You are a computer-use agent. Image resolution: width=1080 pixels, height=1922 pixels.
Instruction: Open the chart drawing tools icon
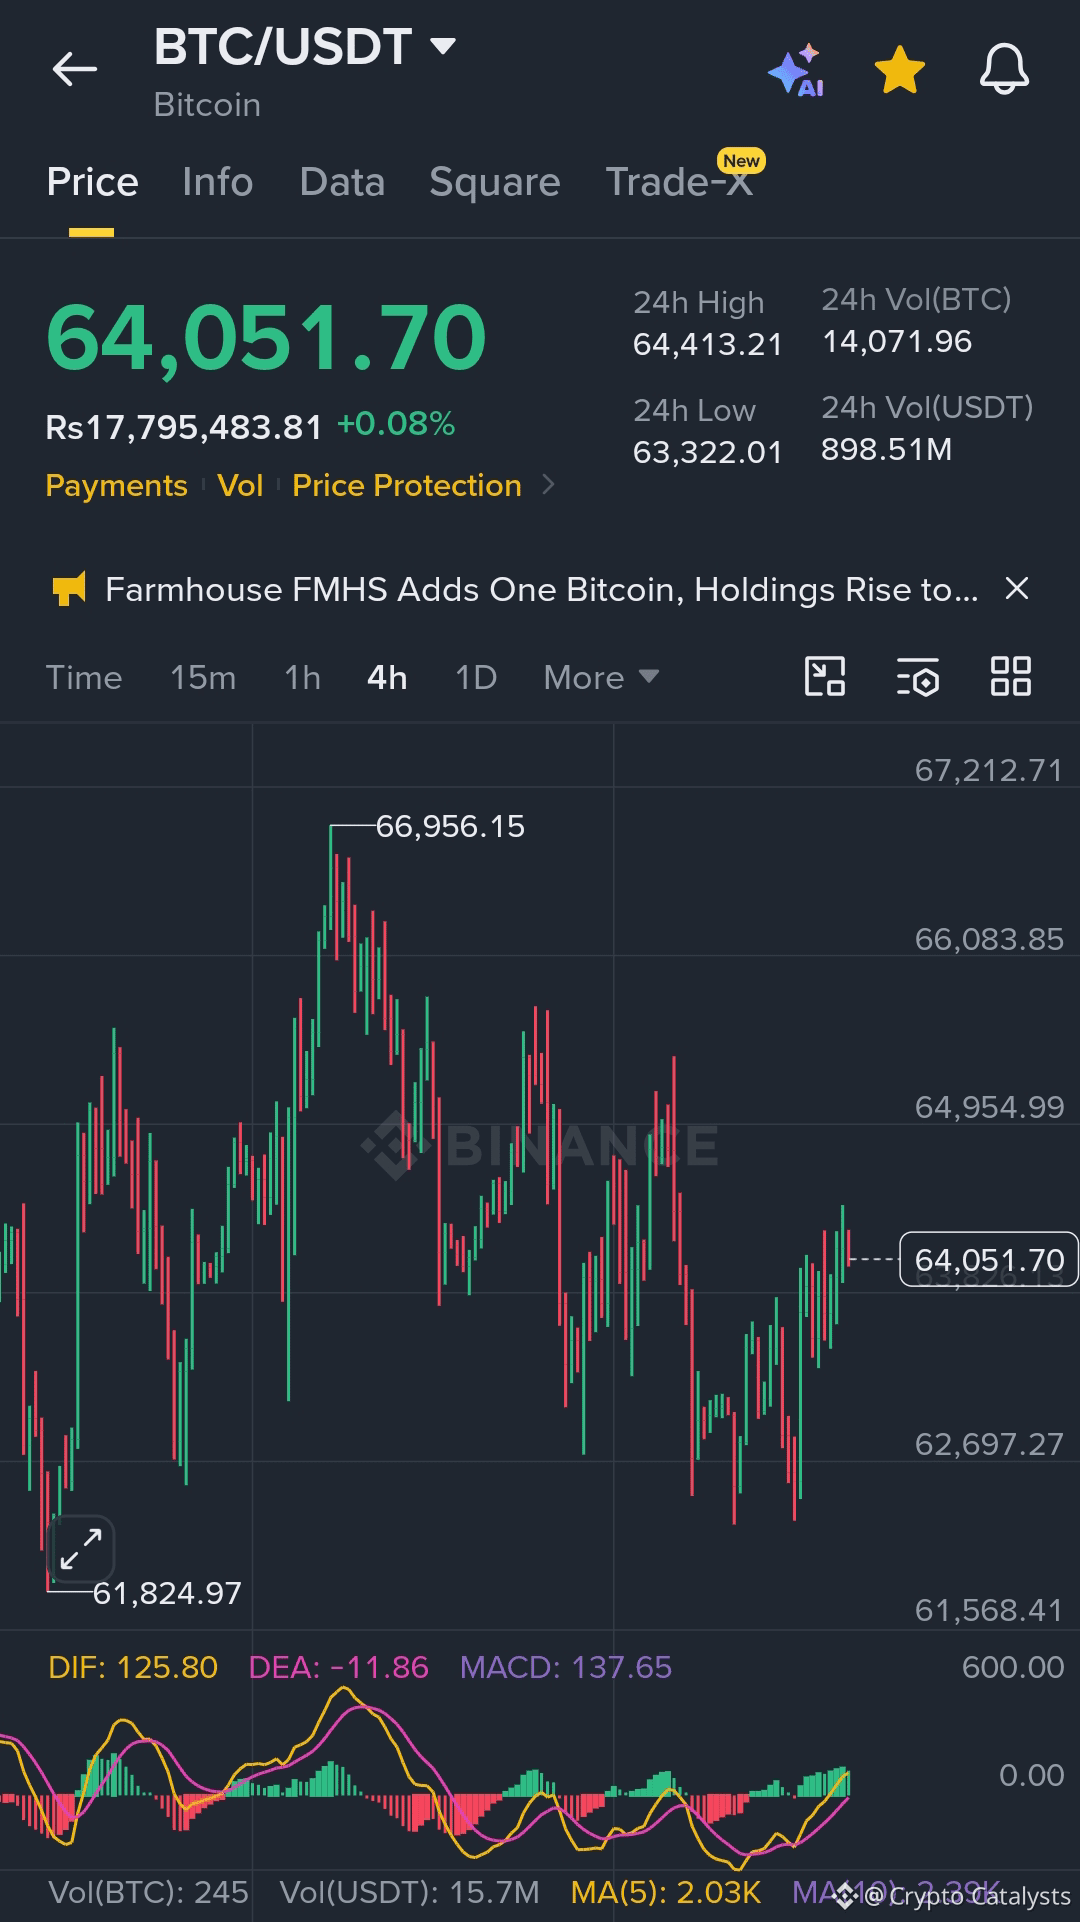[825, 677]
